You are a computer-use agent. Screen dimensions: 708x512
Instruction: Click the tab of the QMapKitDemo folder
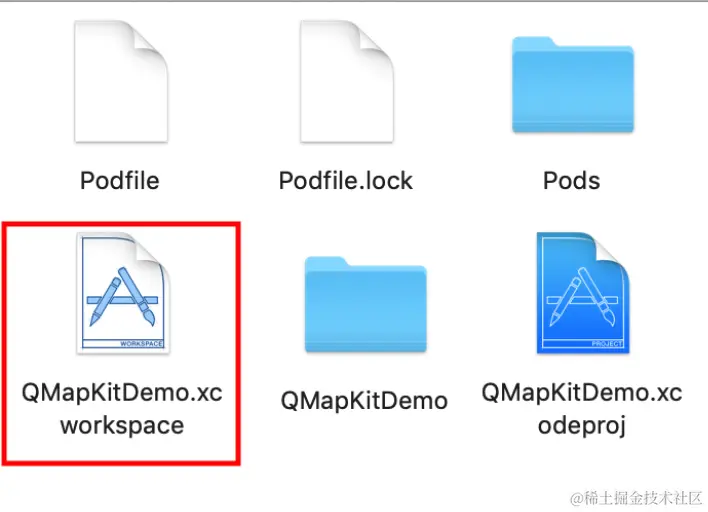point(326,262)
